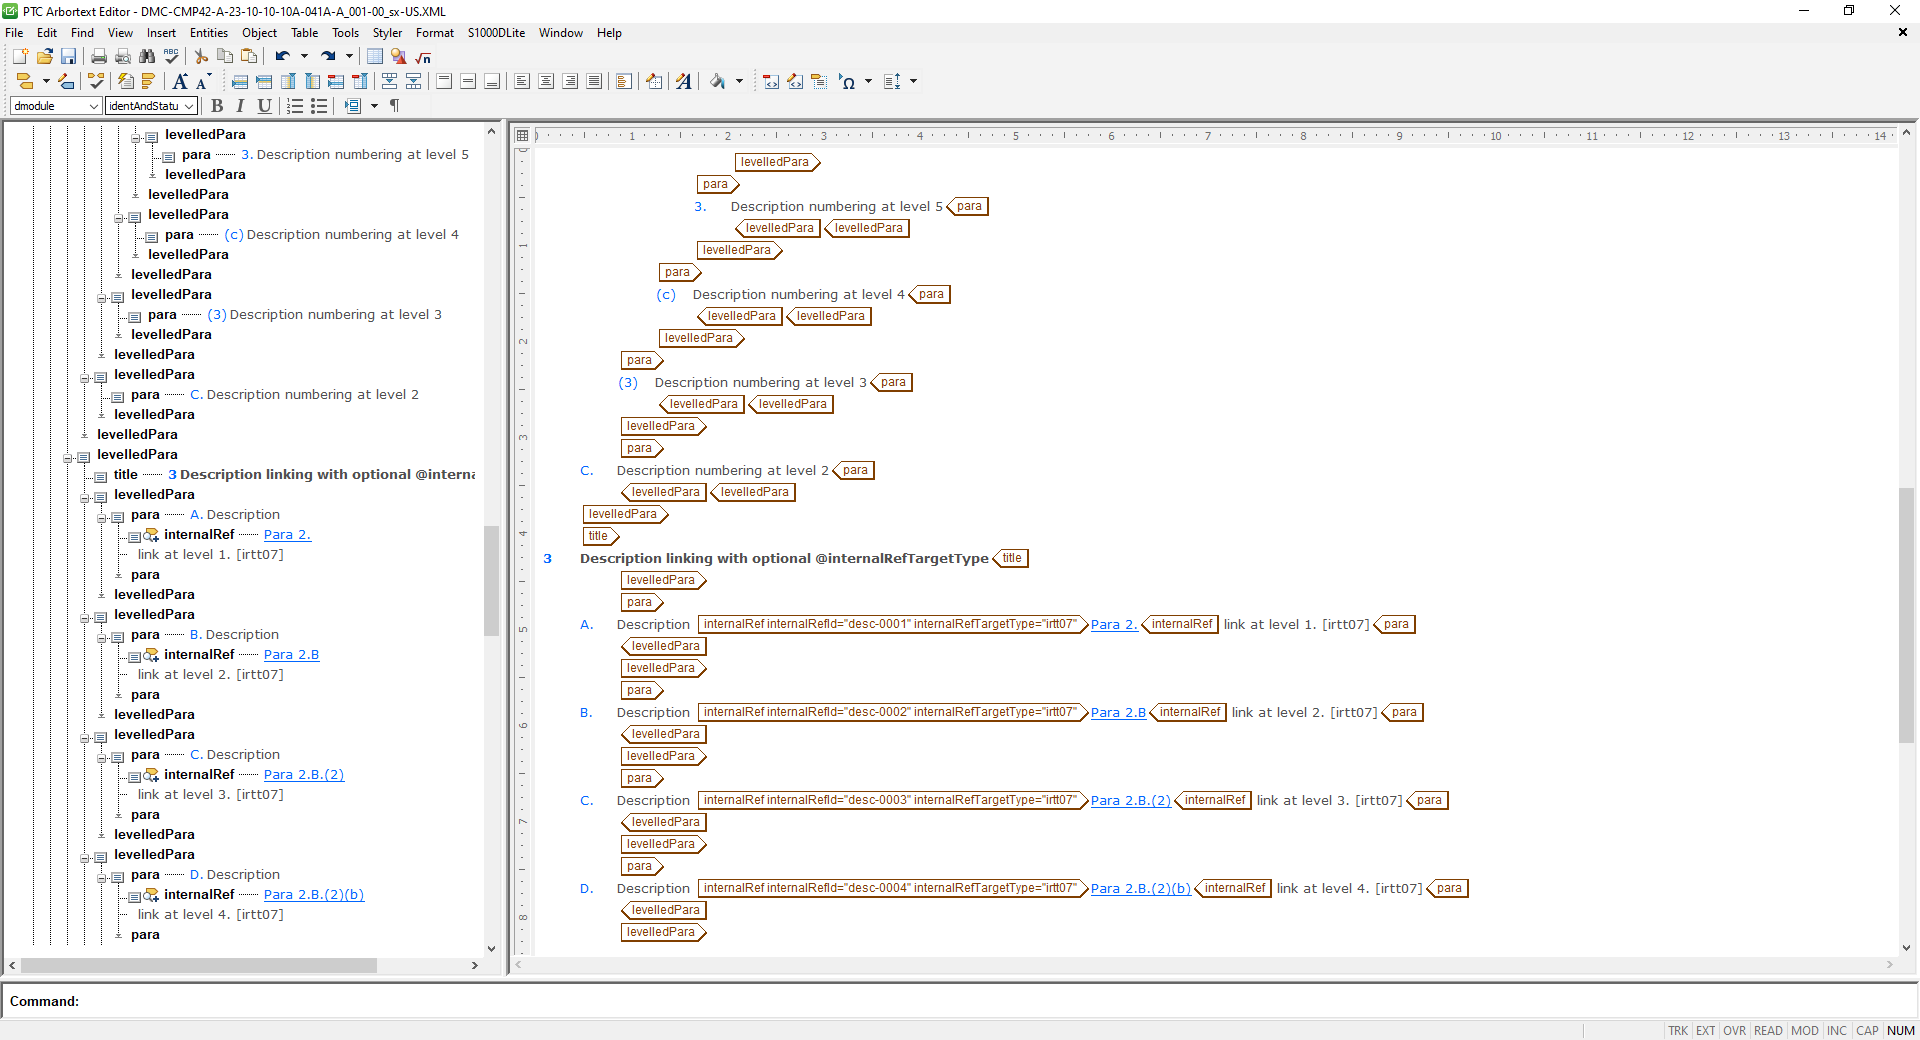Image resolution: width=1920 pixels, height=1040 pixels.
Task: Toggle underline formatting
Action: (x=264, y=106)
